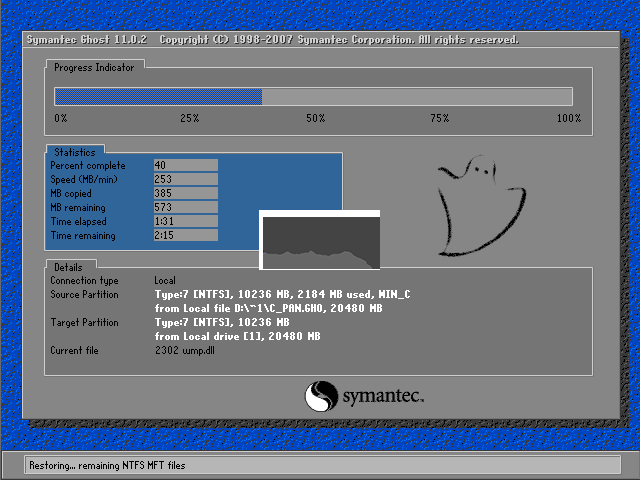The width and height of the screenshot is (640, 480).
Task: Click the 'Connection type' label
Action: [84, 280]
